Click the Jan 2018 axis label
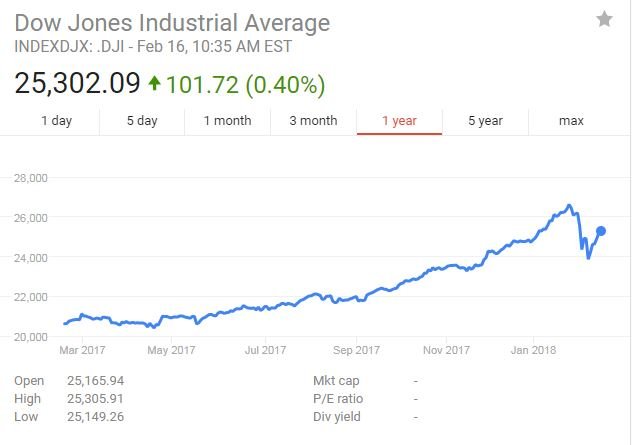This screenshot has height=445, width=633. pos(533,350)
